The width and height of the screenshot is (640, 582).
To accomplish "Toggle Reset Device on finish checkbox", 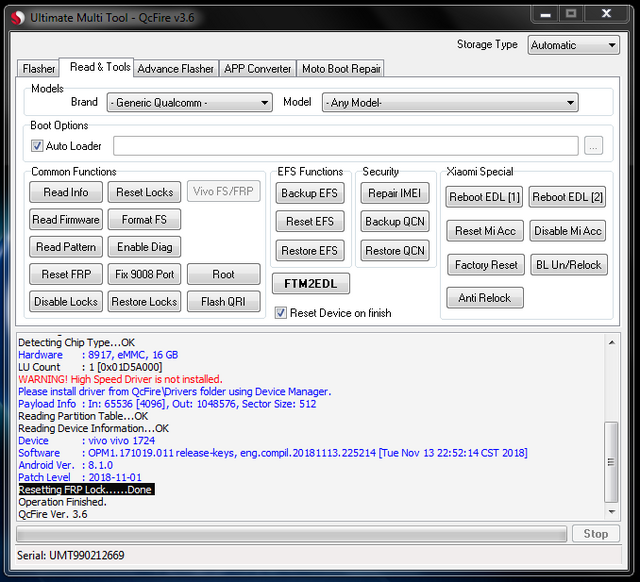I will coord(280,313).
